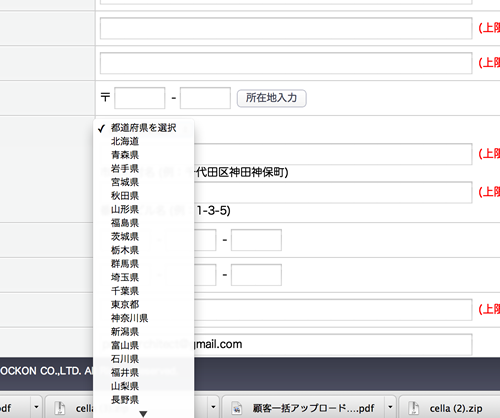The width and height of the screenshot is (500, 418).
Task: Expand more prefectures via bottom arrow
Action: tap(143, 414)
